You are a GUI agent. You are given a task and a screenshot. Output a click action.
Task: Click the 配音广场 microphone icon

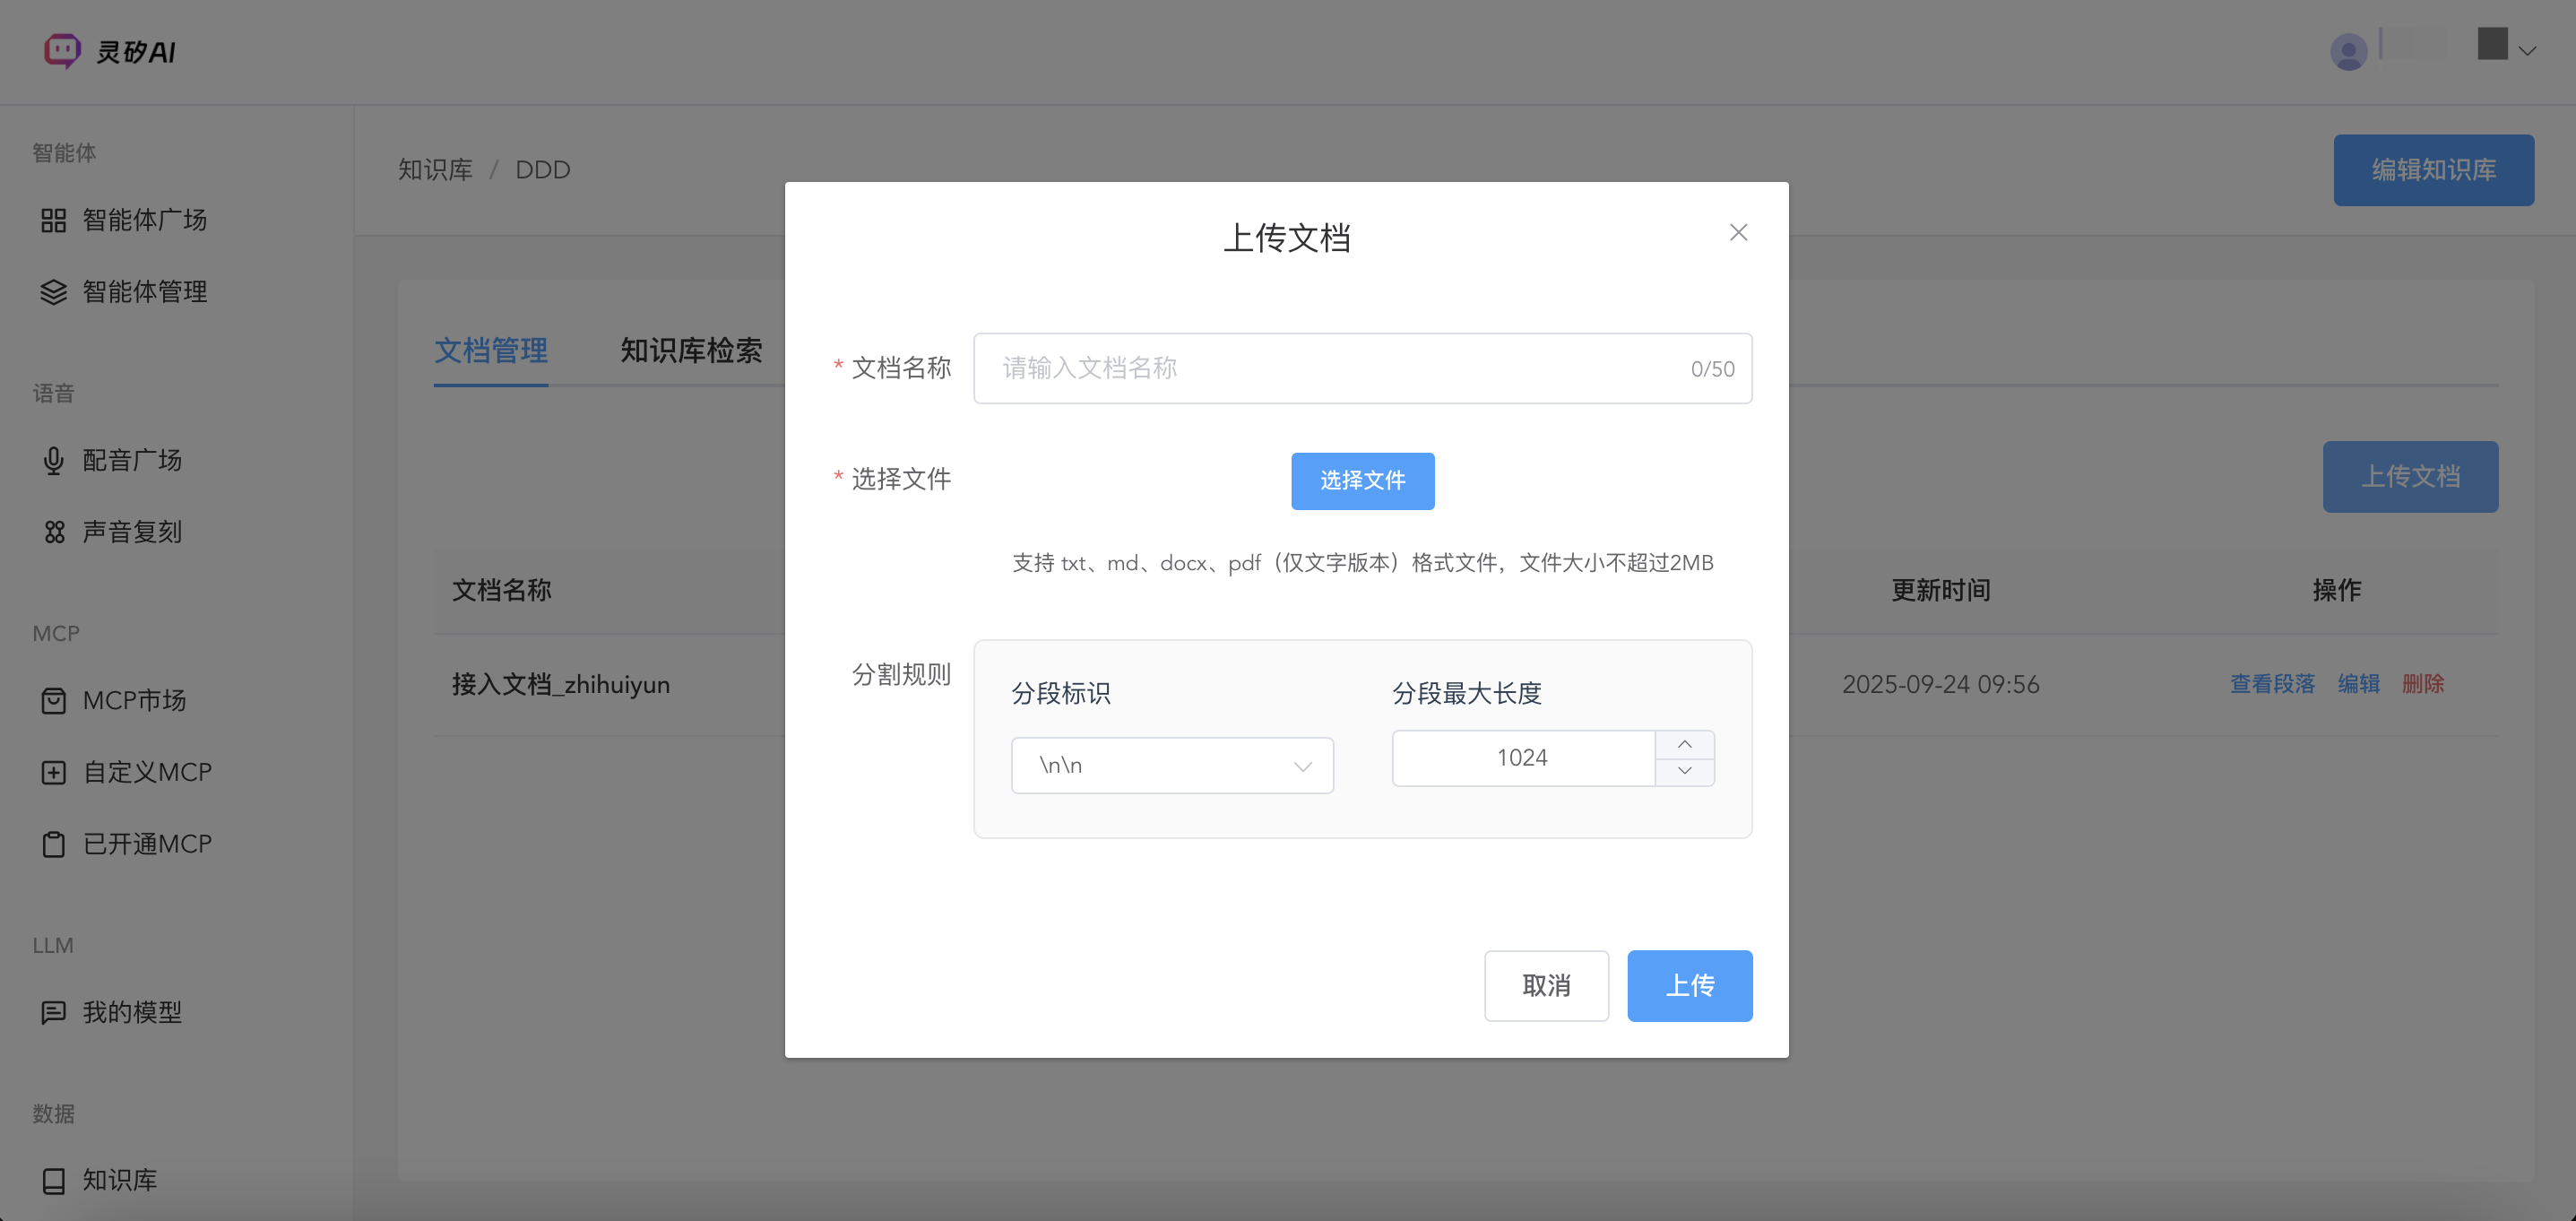(53, 461)
